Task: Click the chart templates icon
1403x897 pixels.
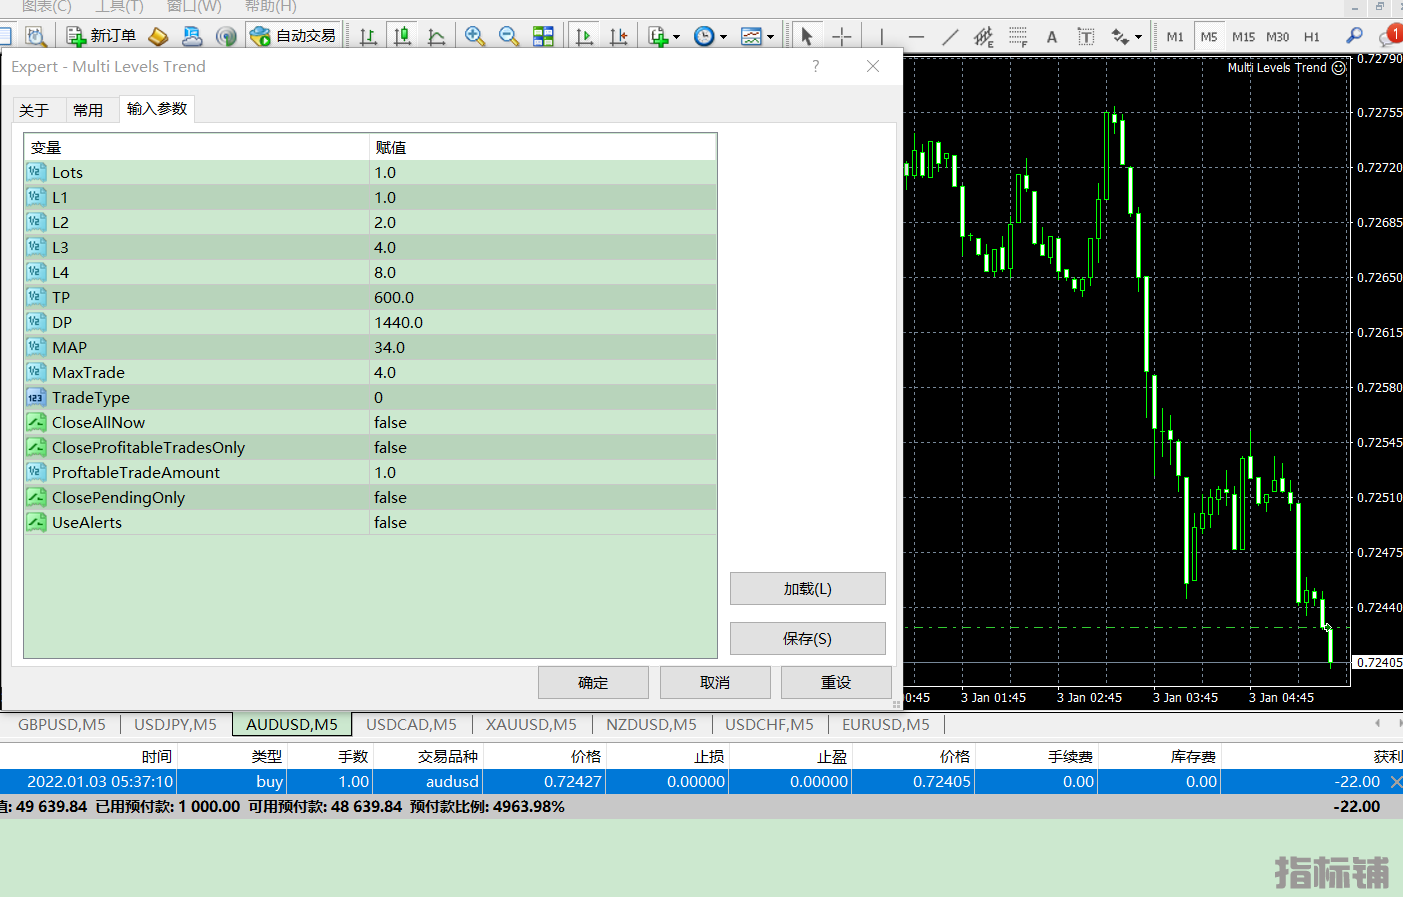Action: point(751,36)
